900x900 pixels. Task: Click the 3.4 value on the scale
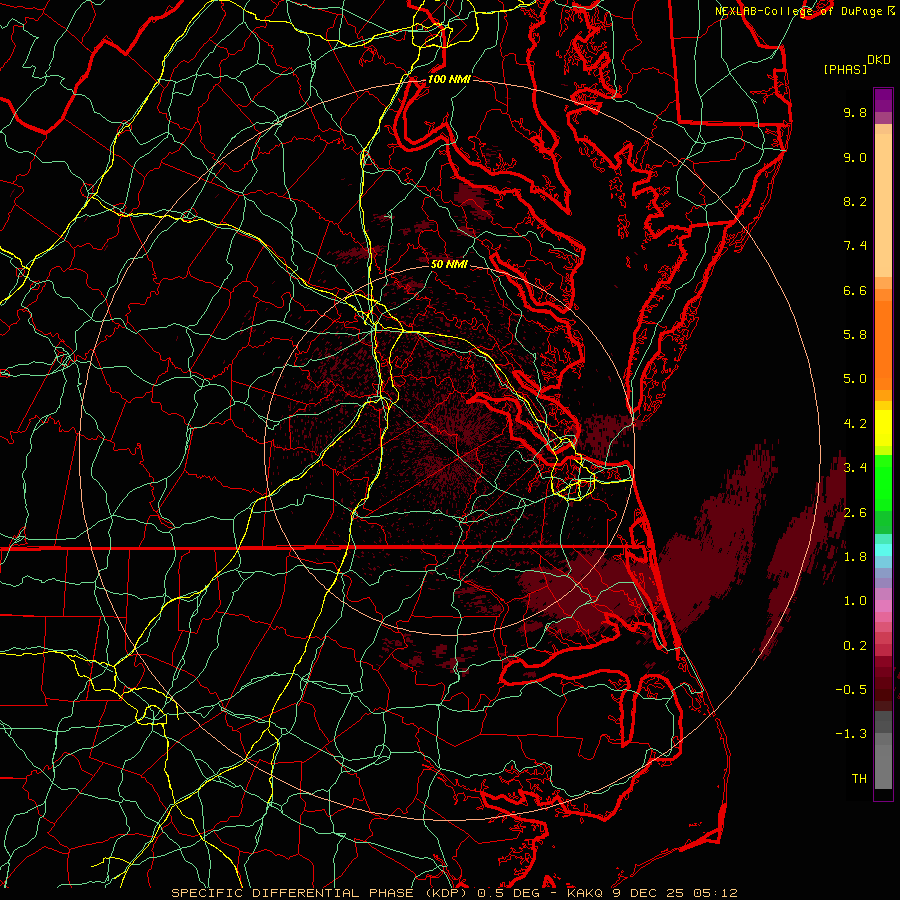855,468
